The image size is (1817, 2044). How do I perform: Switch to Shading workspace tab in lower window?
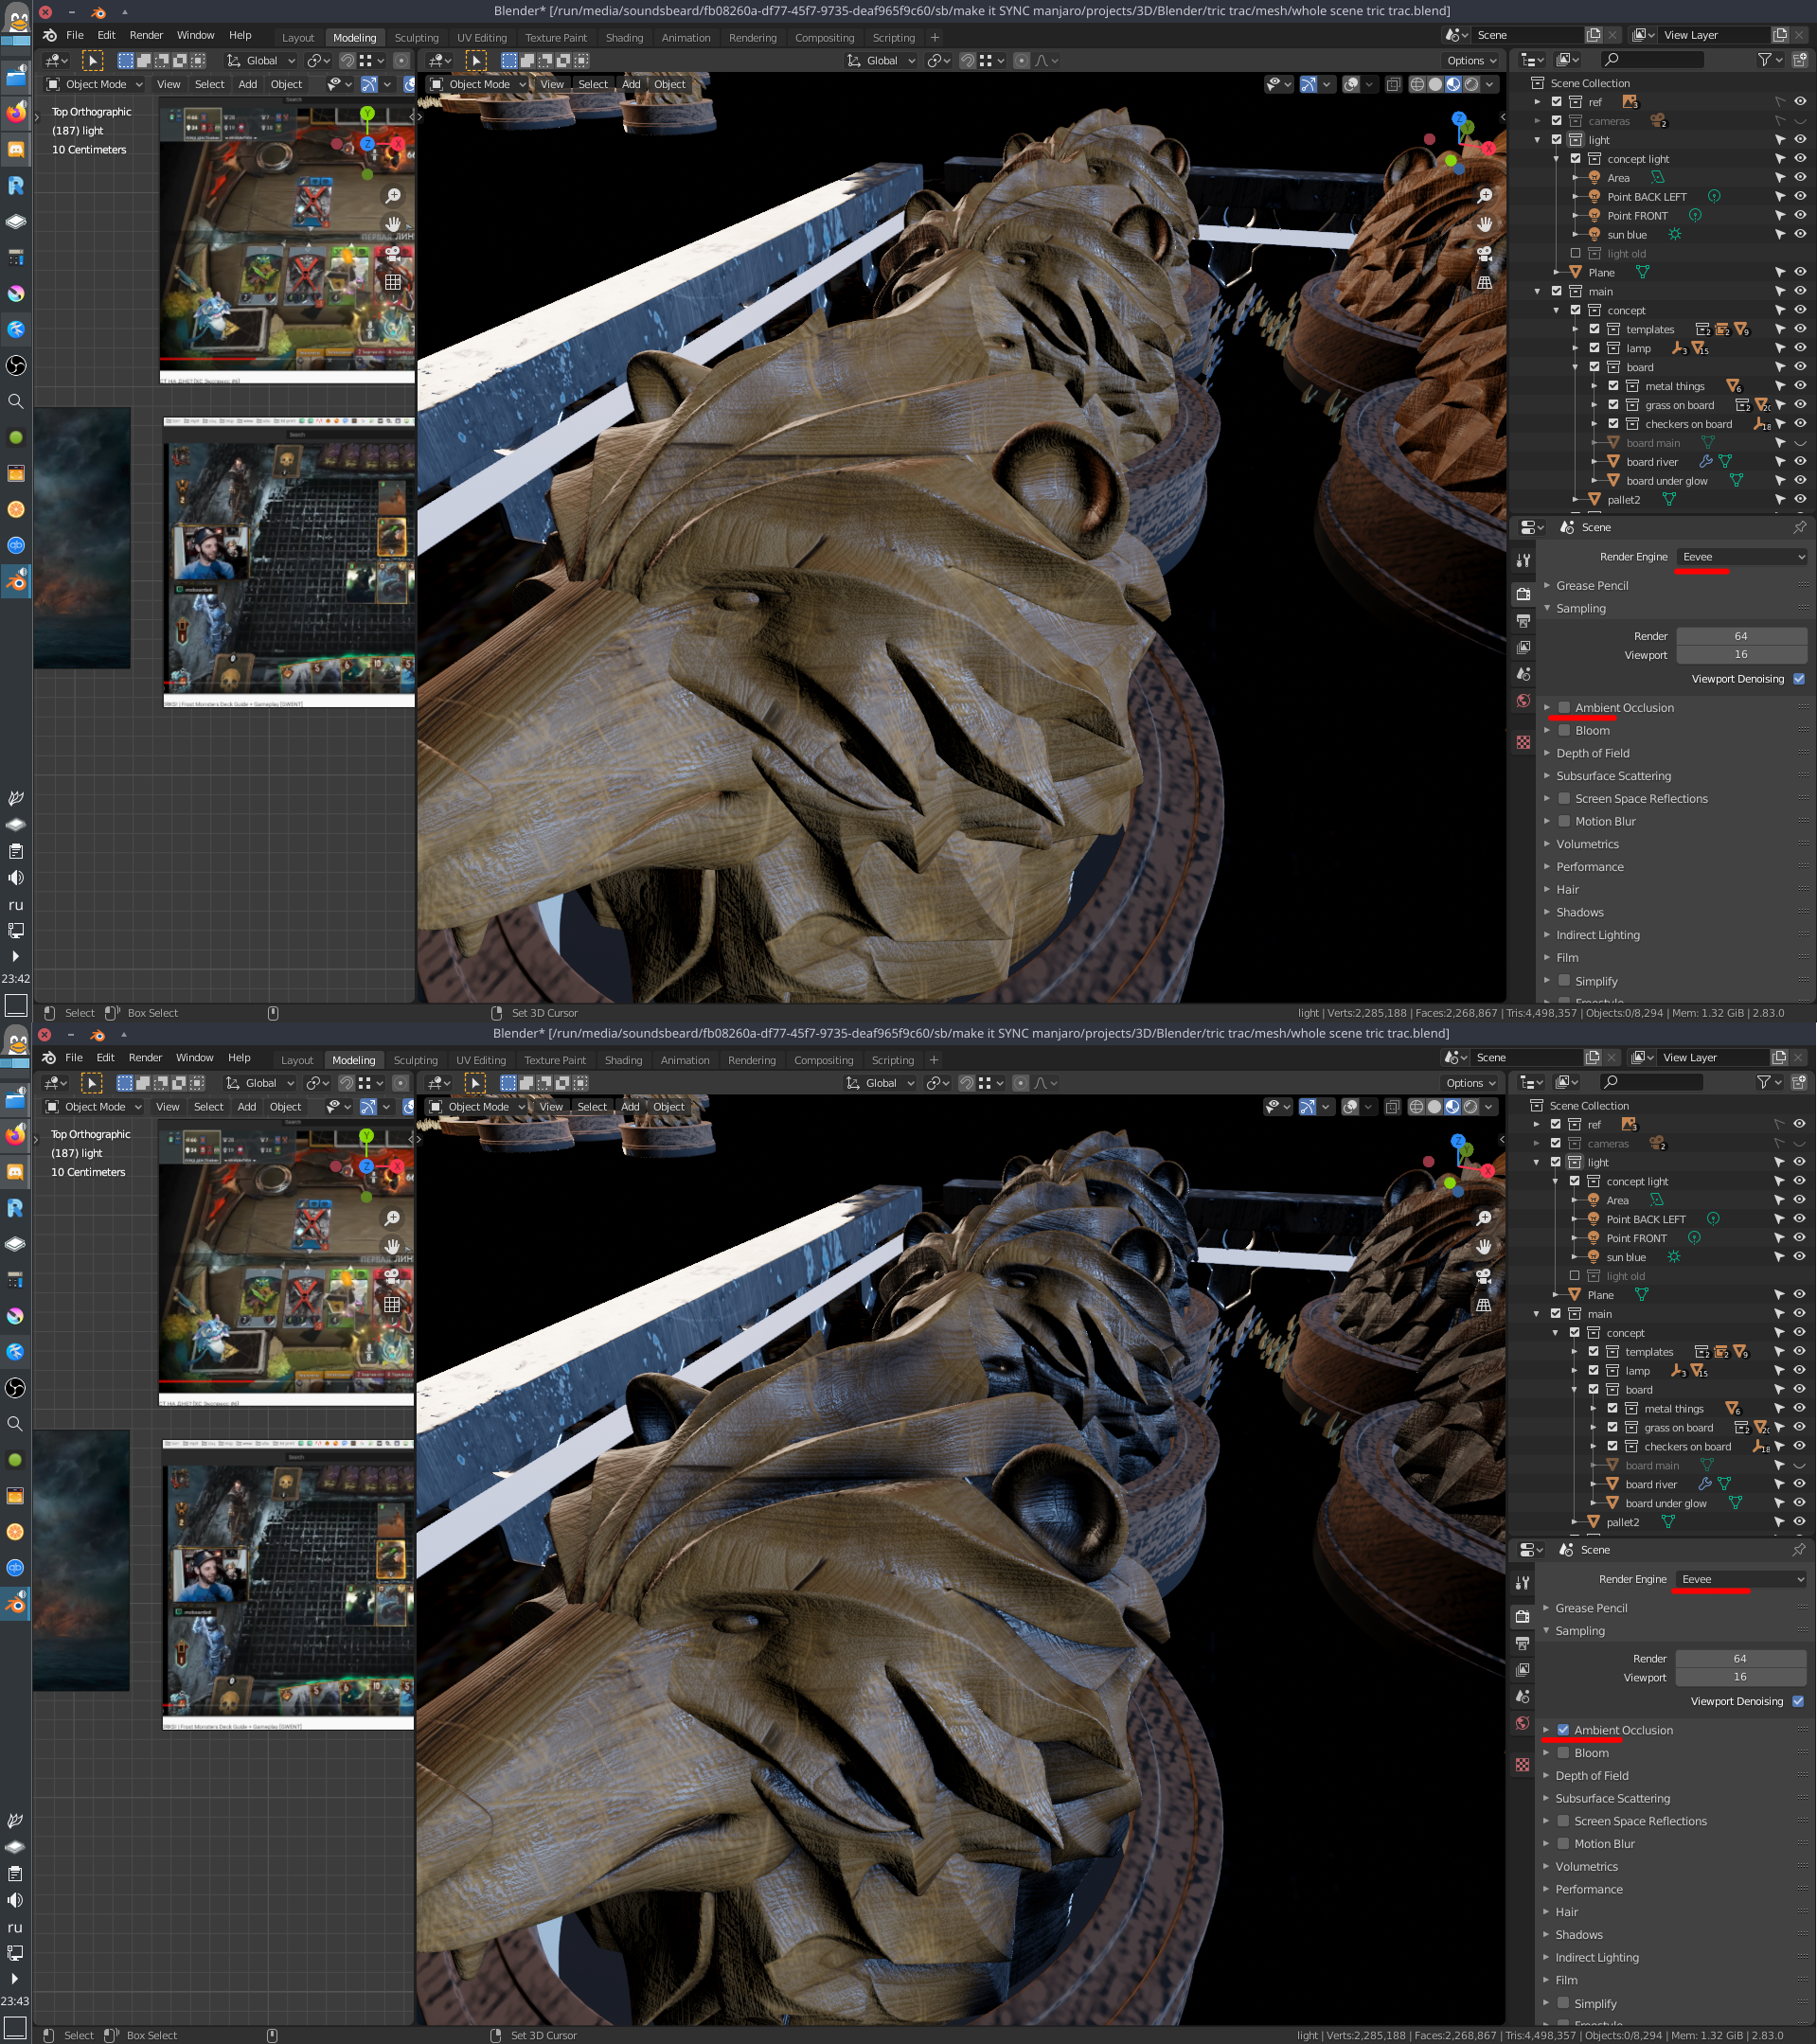[624, 1060]
